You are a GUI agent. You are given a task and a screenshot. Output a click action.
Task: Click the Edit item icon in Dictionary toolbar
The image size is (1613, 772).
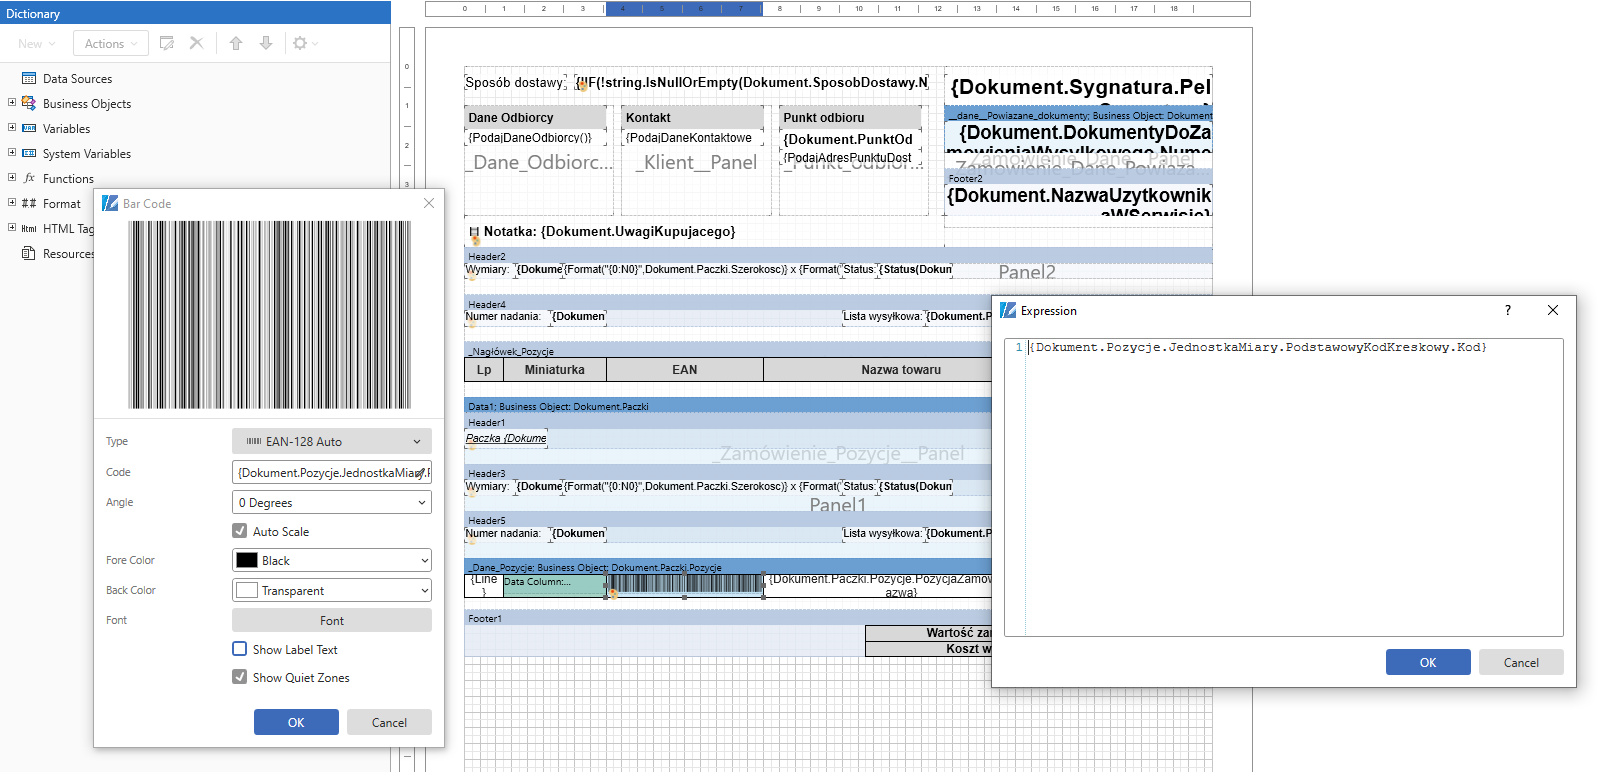pos(167,43)
